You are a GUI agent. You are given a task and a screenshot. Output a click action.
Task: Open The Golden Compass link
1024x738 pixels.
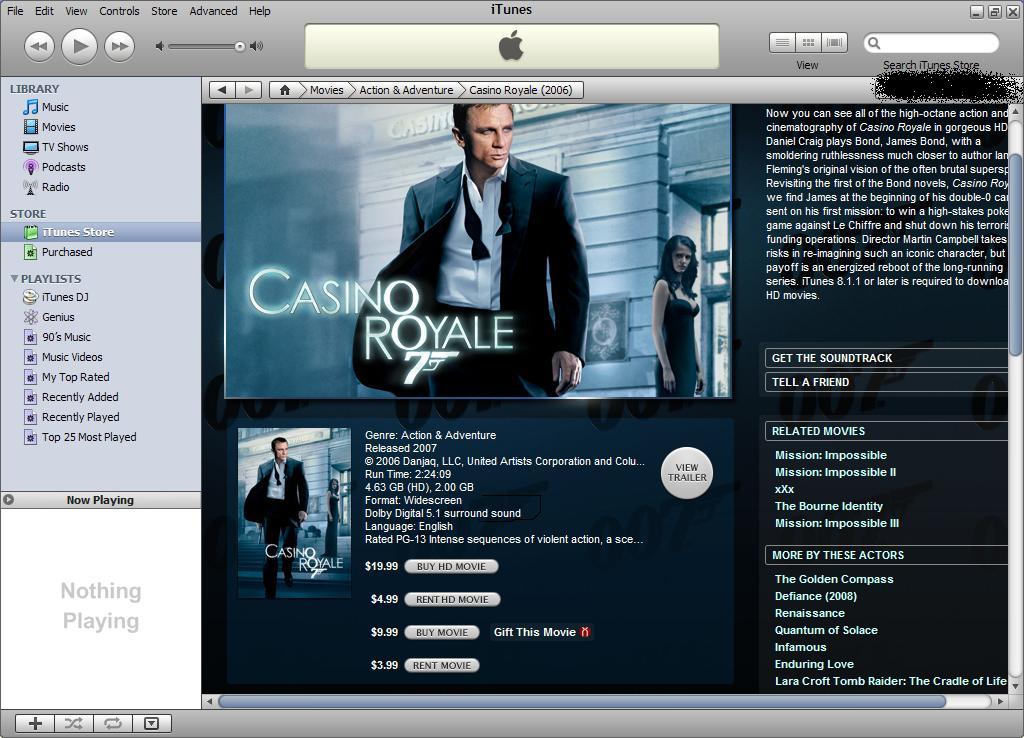coord(834,579)
